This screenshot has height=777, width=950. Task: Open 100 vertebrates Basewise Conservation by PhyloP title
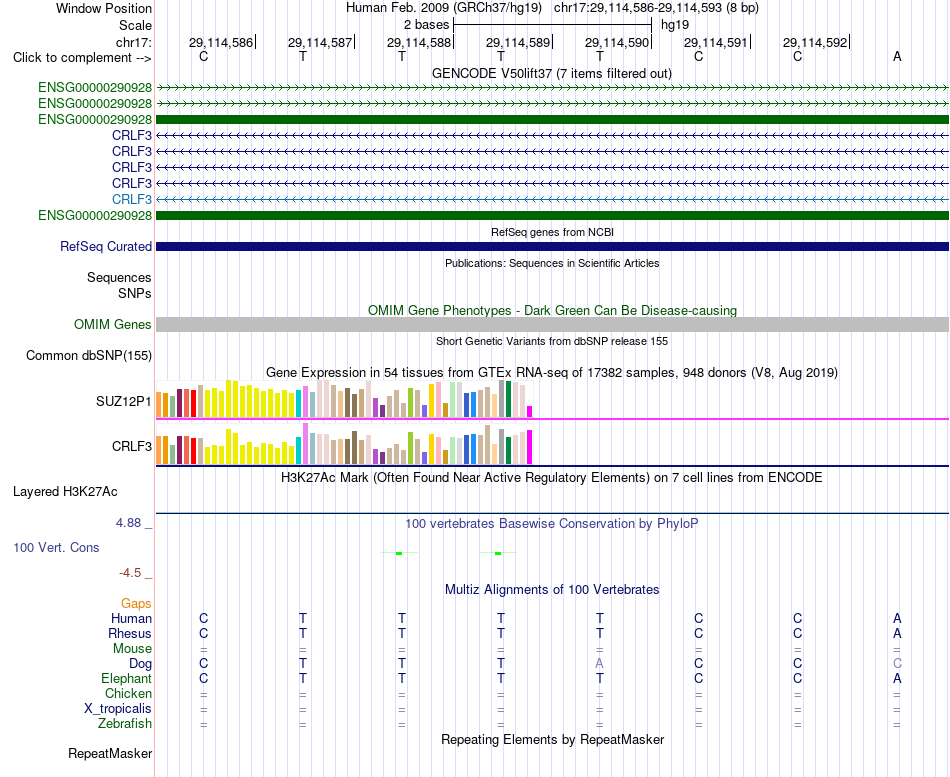click(551, 524)
